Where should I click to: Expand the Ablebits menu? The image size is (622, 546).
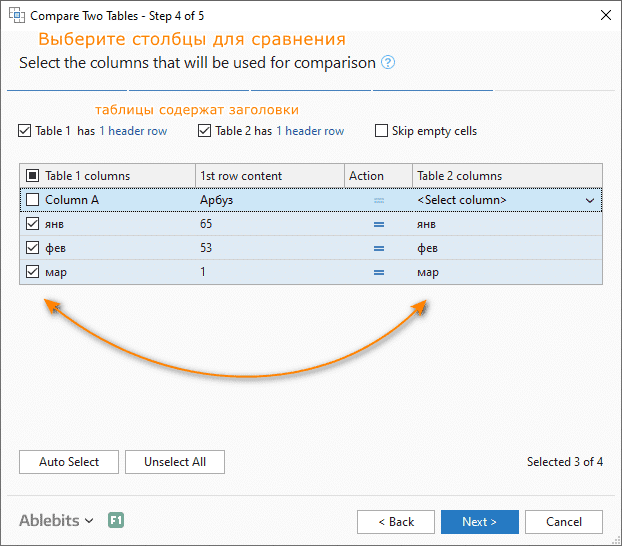click(56, 521)
